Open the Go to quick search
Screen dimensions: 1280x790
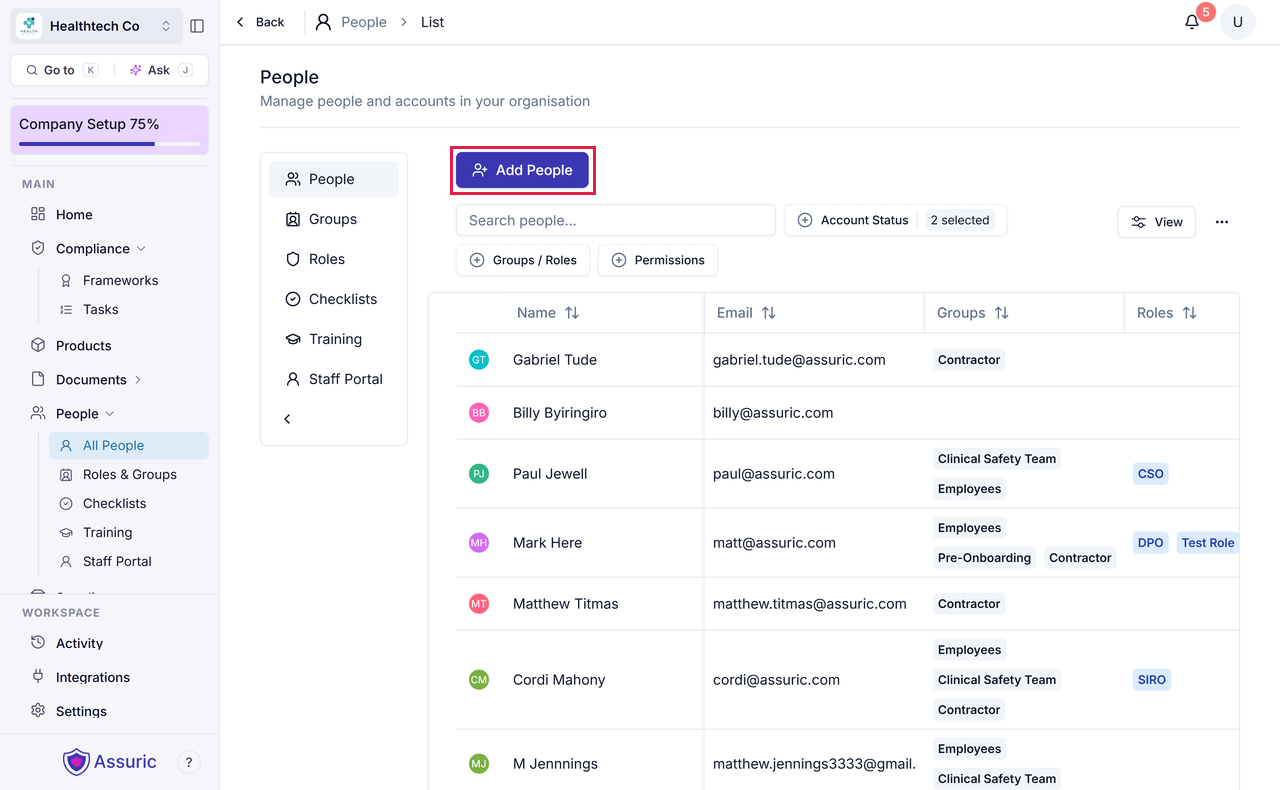(x=62, y=70)
